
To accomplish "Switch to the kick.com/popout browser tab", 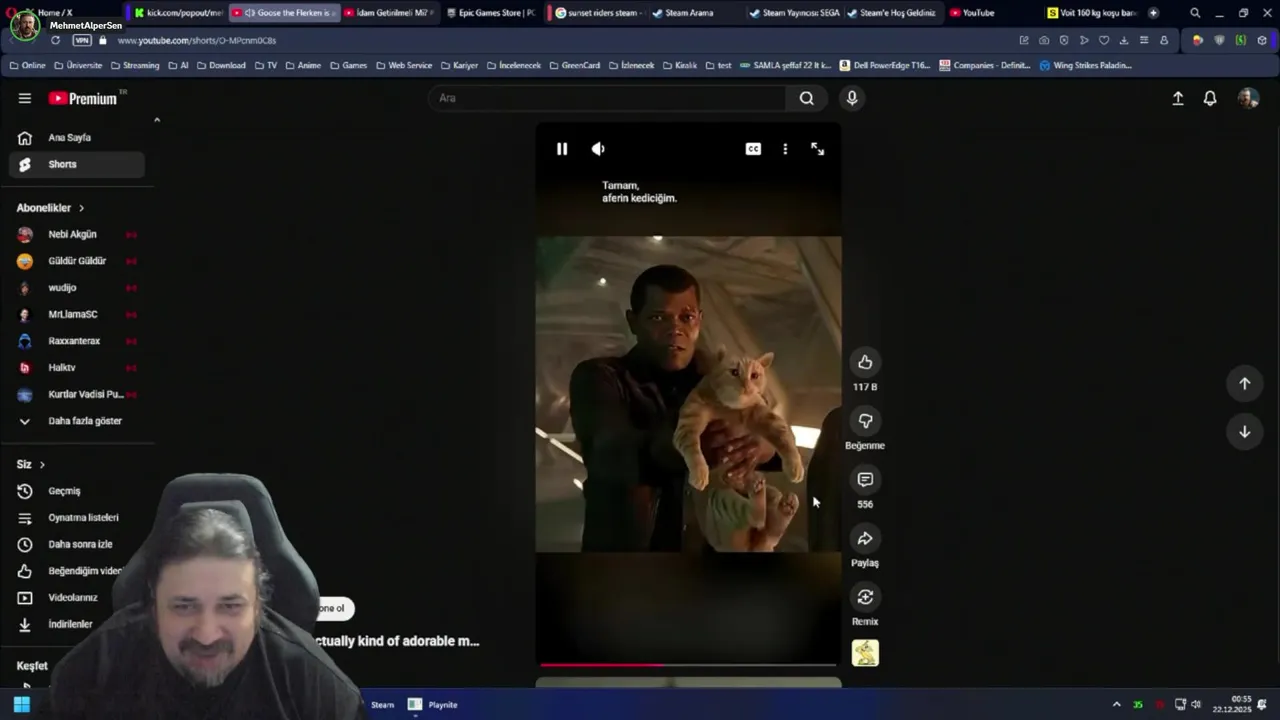I will [x=178, y=13].
